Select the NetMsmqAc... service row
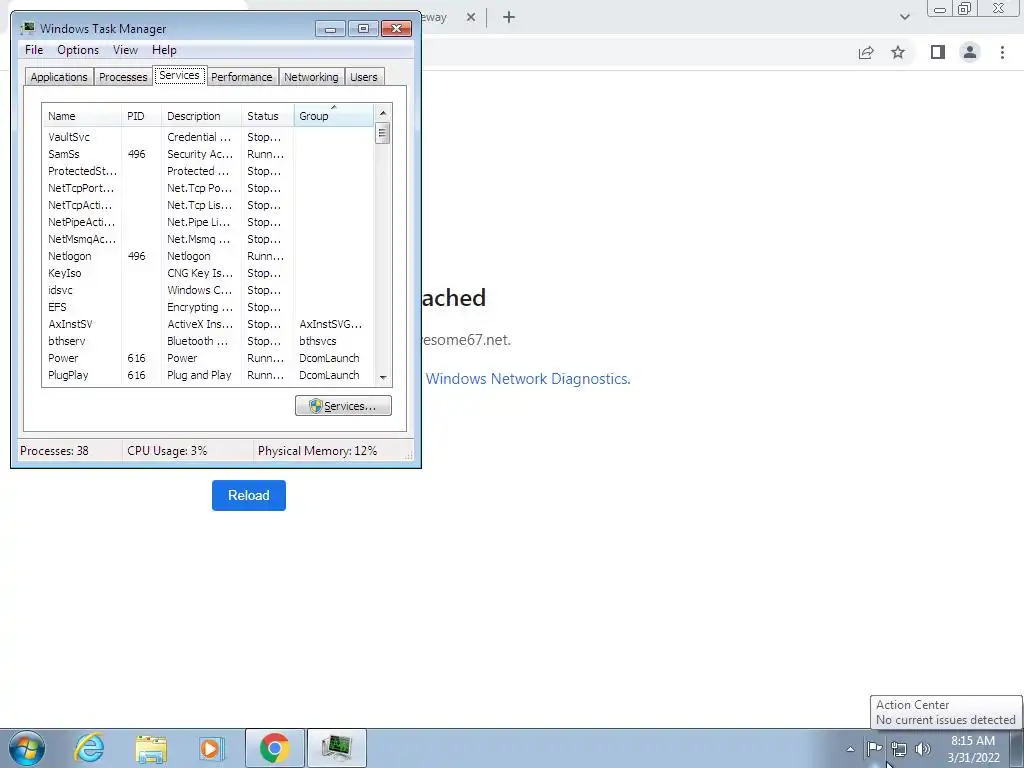Viewport: 1024px width, 768px height. click(x=208, y=239)
